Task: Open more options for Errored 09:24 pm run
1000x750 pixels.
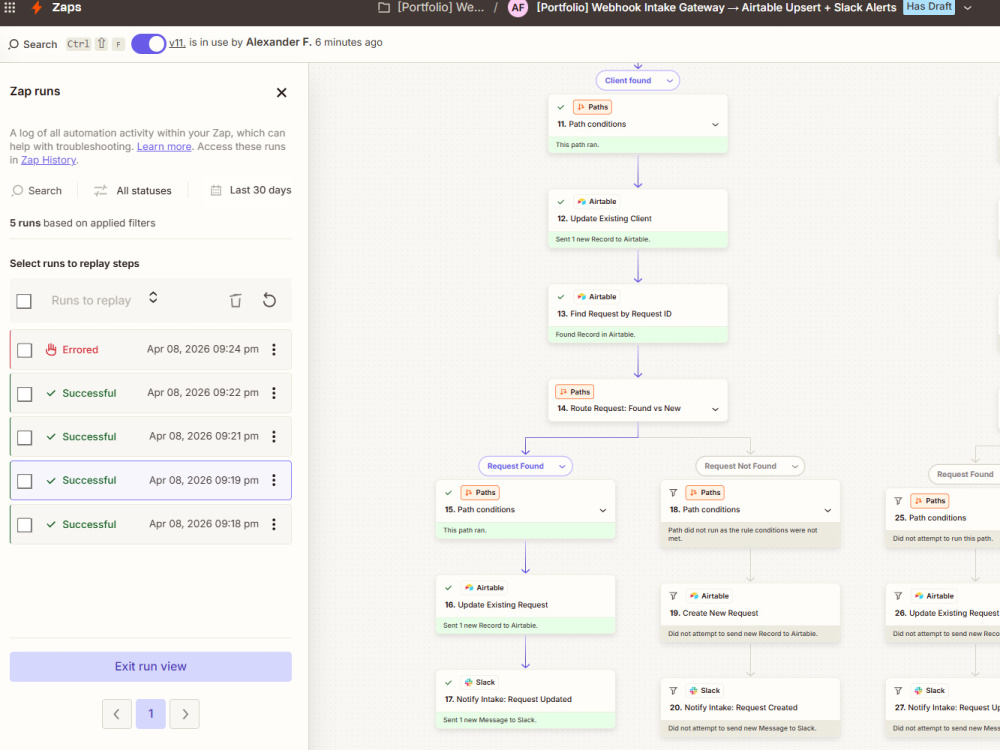Action: [x=274, y=349]
